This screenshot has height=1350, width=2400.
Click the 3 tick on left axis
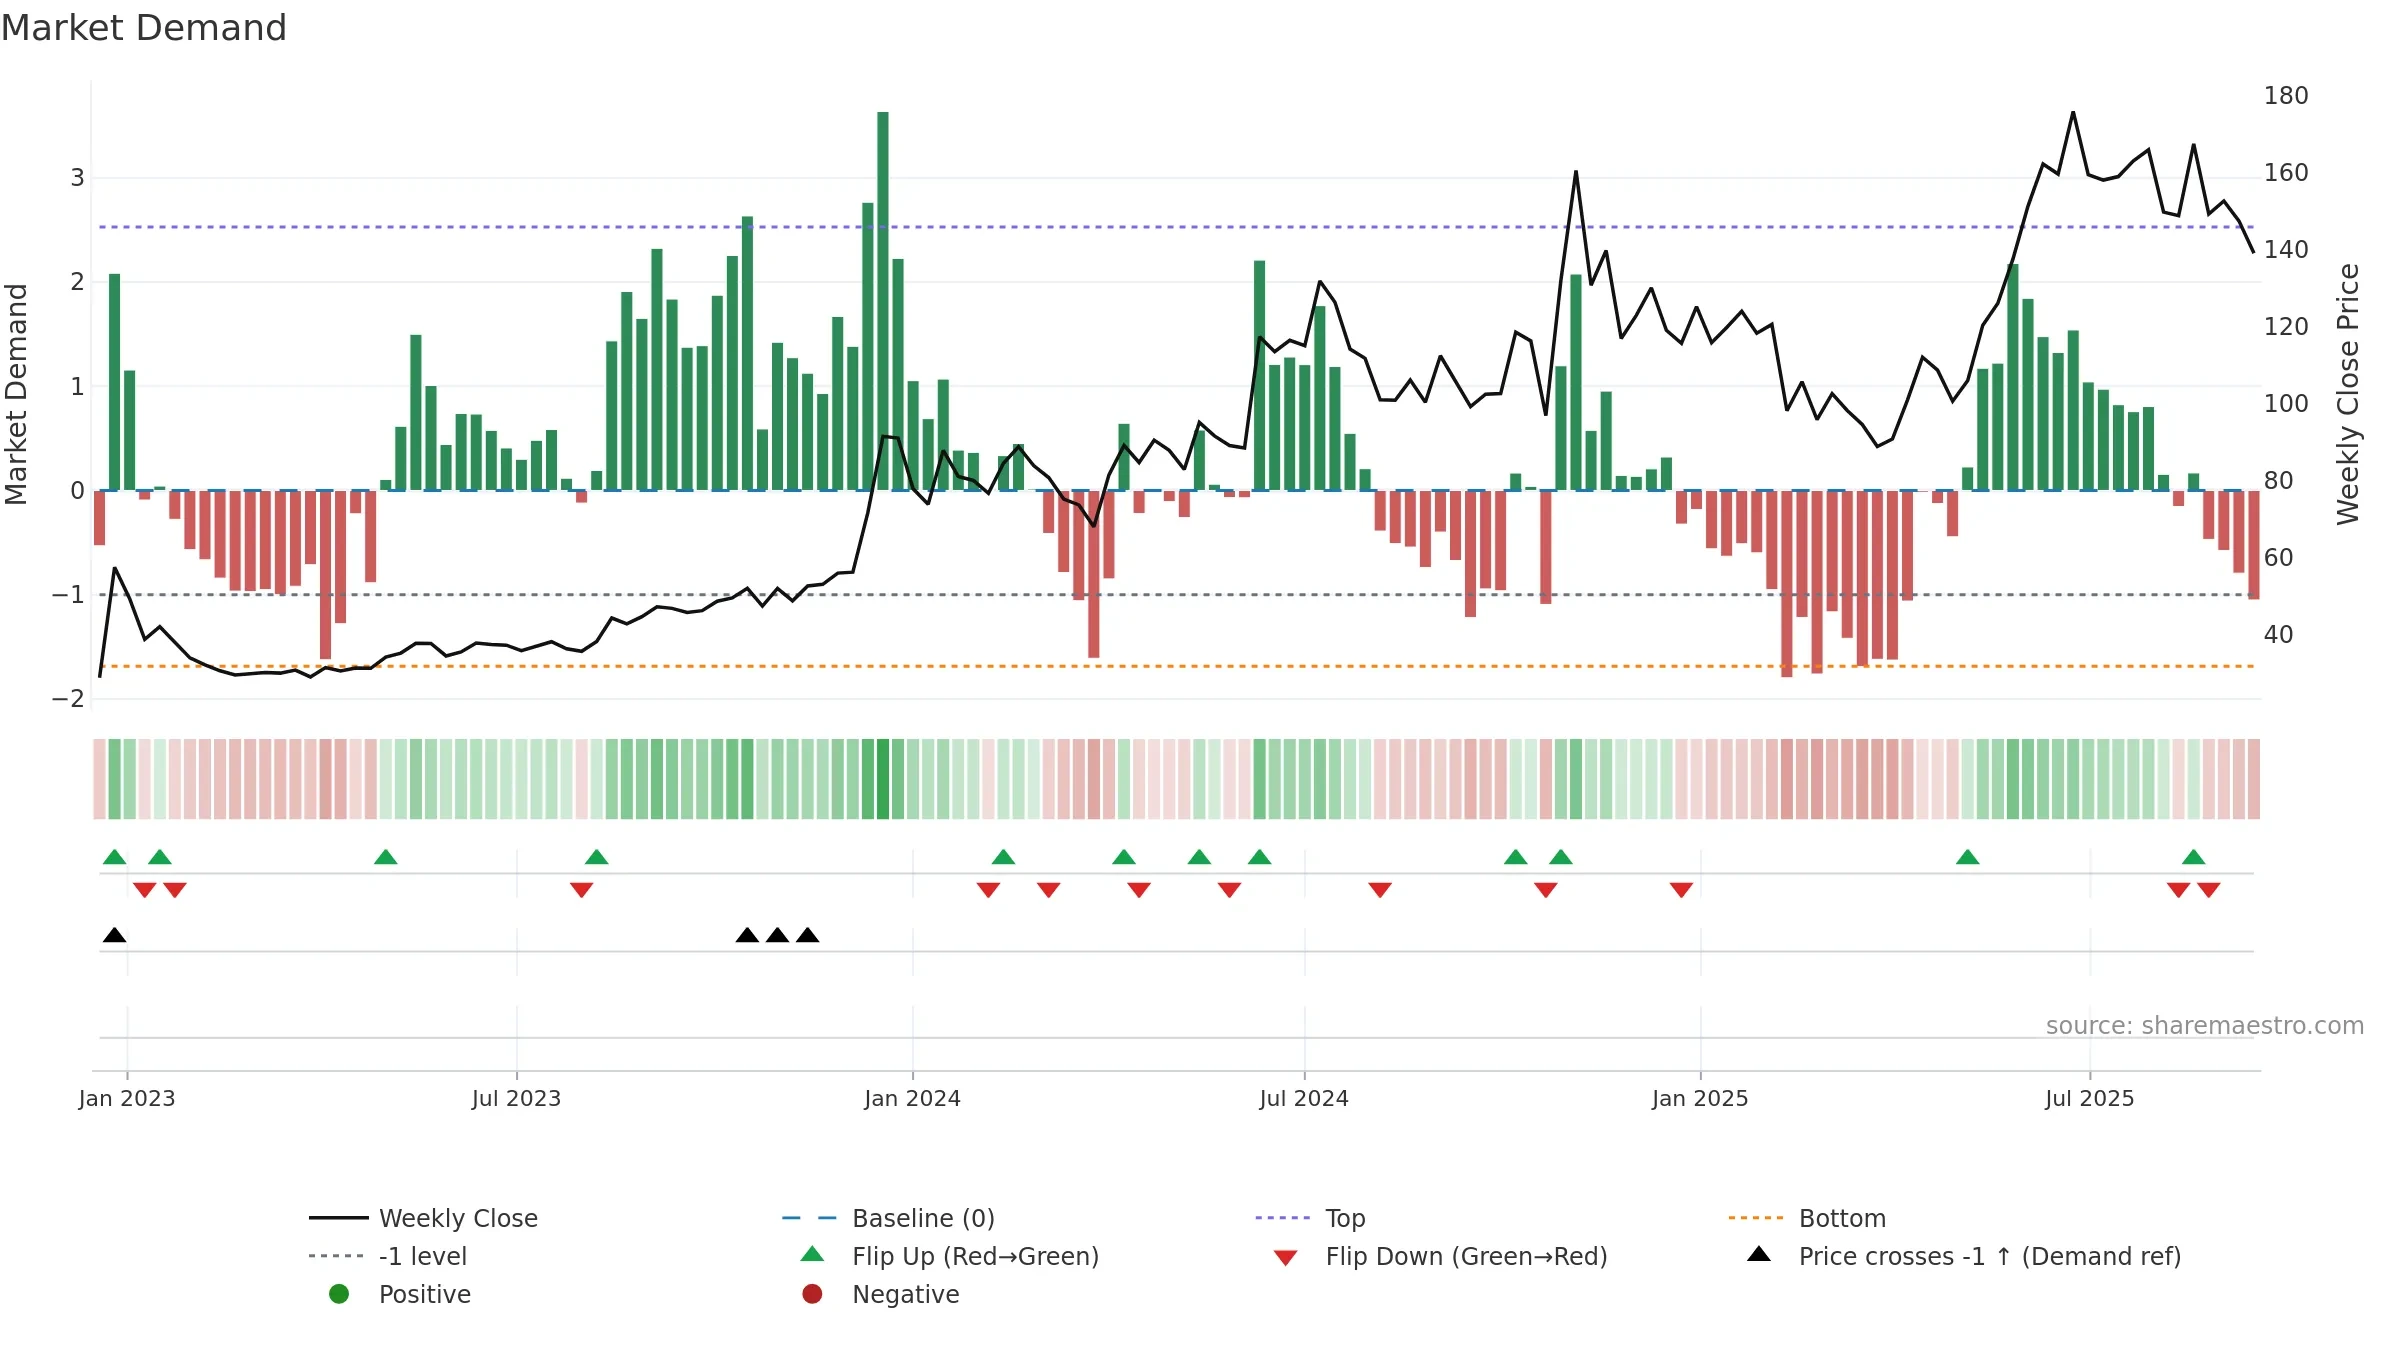pos(77,178)
